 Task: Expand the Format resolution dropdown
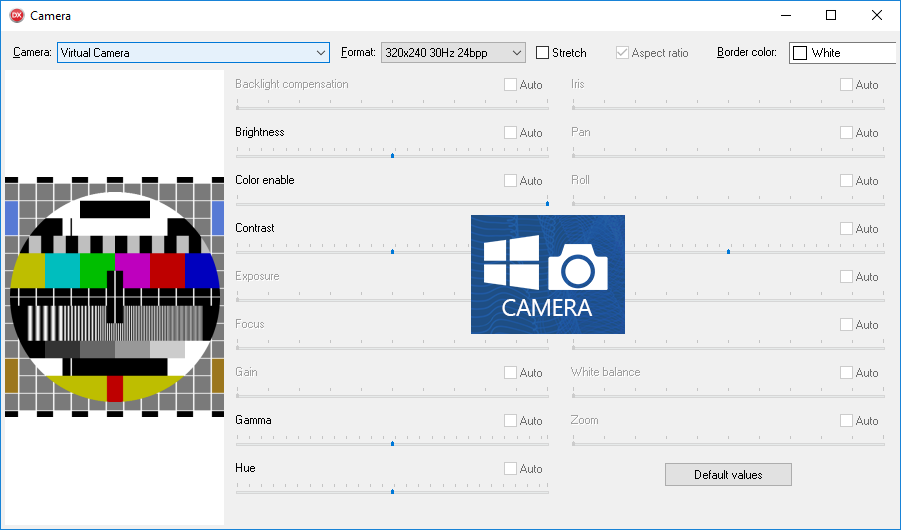tap(453, 52)
